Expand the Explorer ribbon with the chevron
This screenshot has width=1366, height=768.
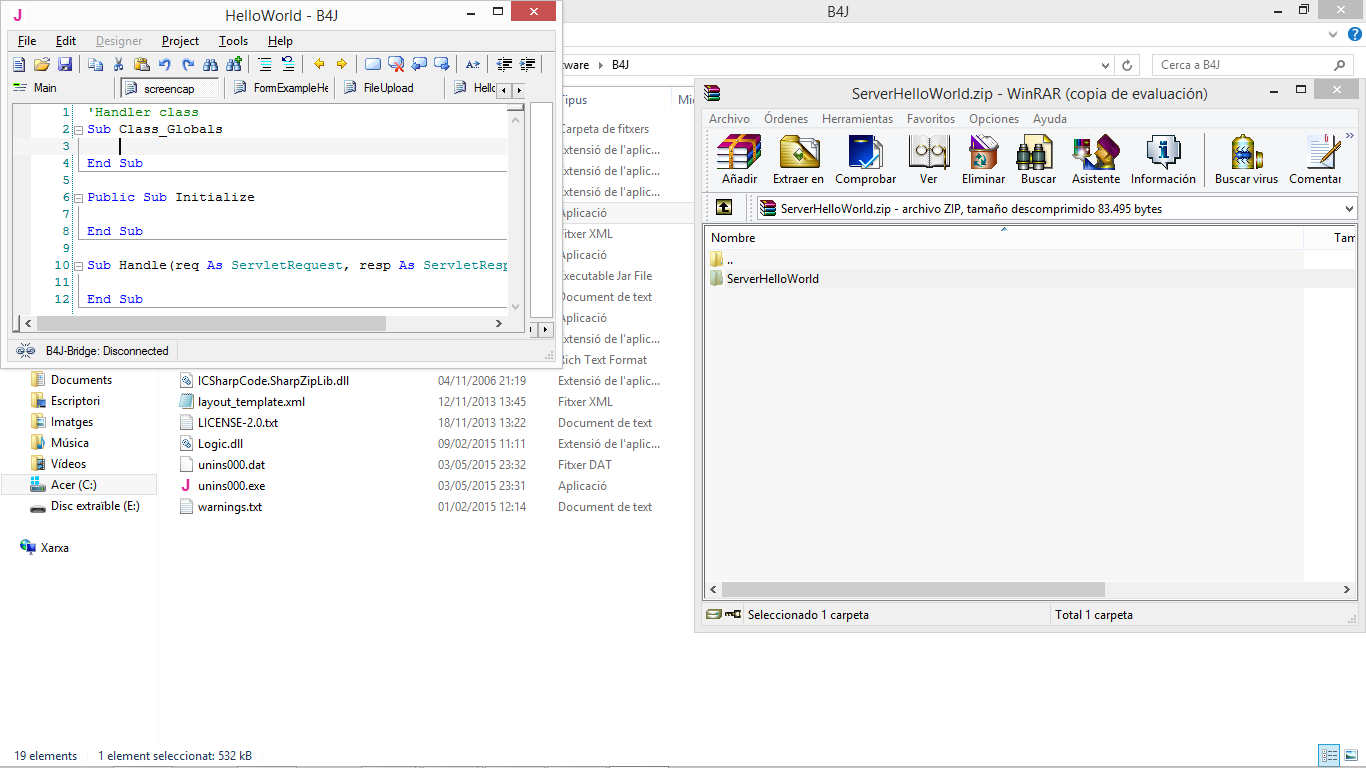[1334, 34]
